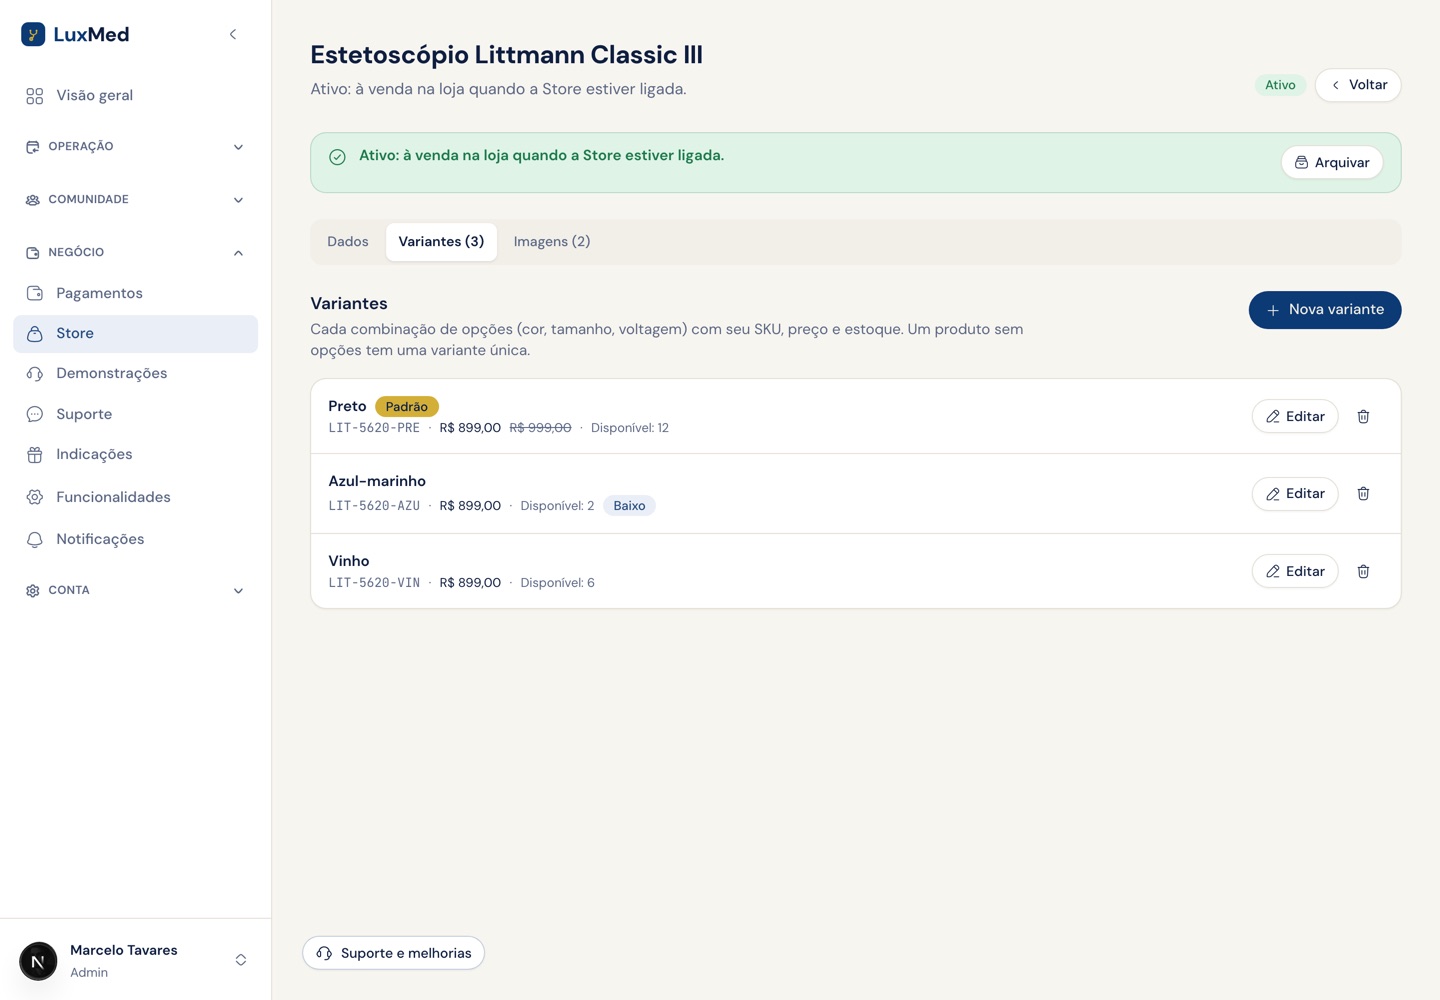Open Notificações page

(136, 540)
